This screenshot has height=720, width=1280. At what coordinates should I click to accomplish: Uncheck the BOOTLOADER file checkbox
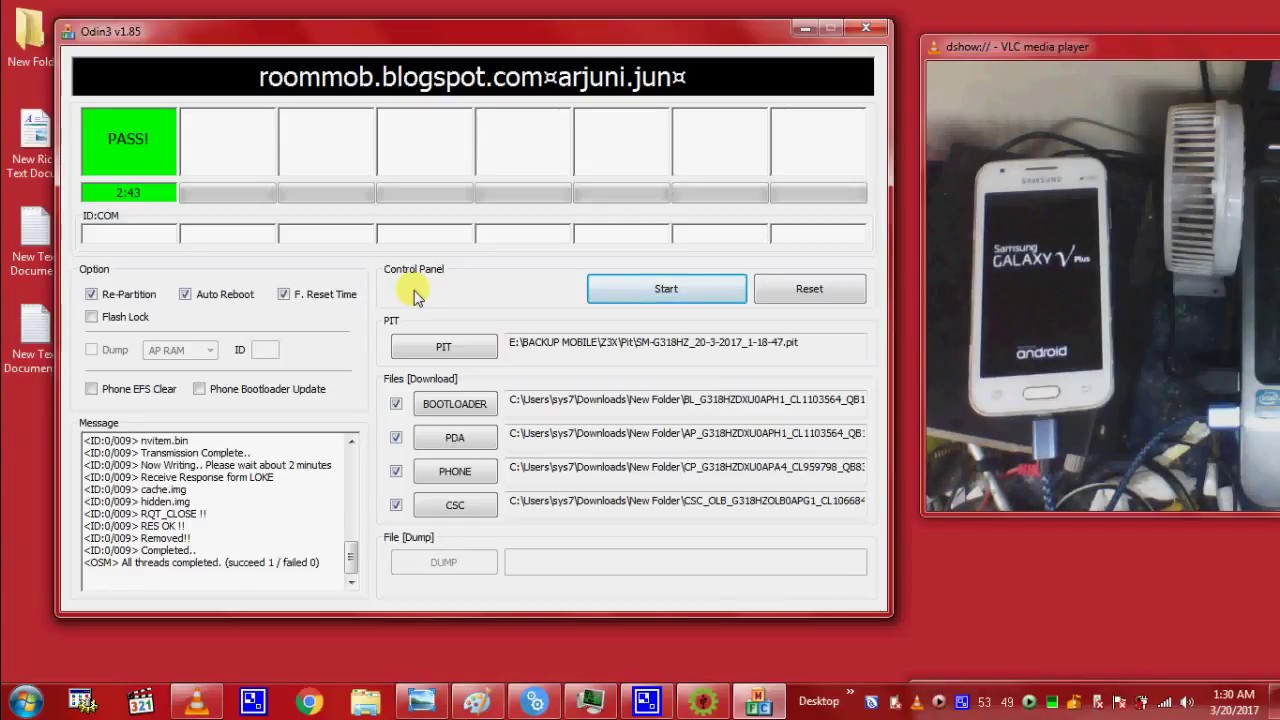click(x=396, y=404)
